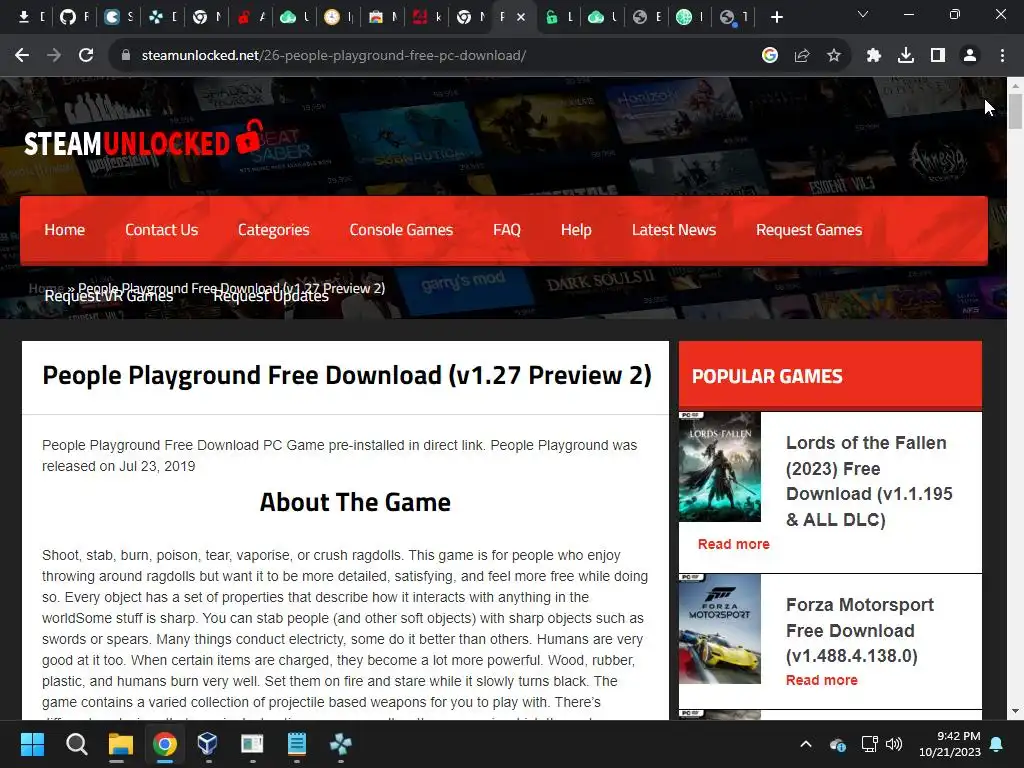The height and width of the screenshot is (768, 1024).
Task: Open the Extensions puzzle icon
Action: tap(874, 56)
